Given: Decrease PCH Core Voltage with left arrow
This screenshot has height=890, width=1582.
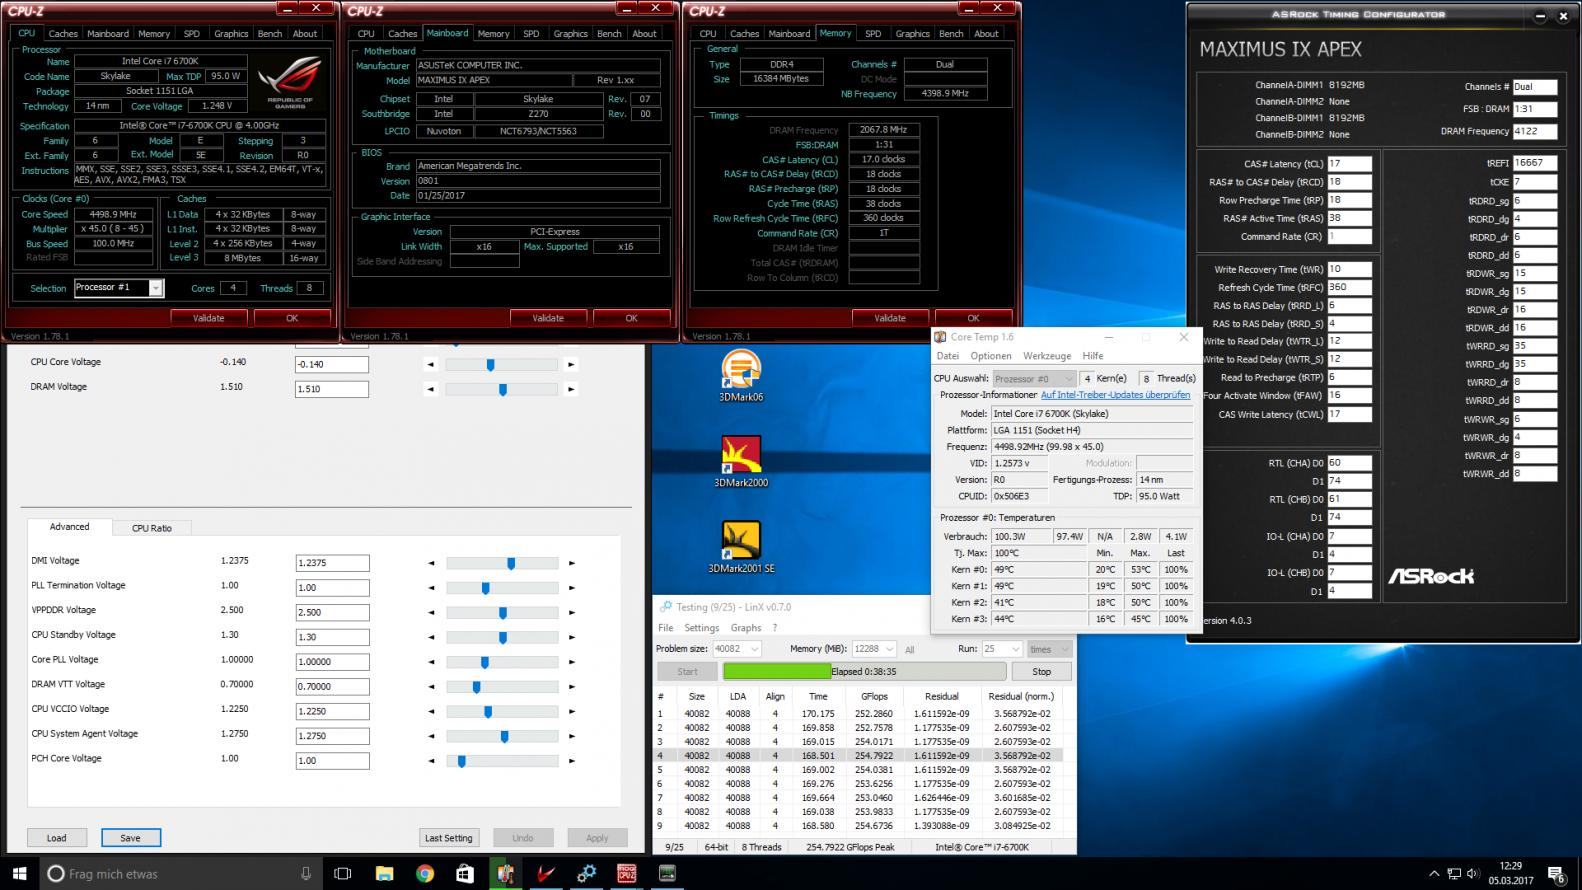Looking at the screenshot, I should (x=431, y=761).
